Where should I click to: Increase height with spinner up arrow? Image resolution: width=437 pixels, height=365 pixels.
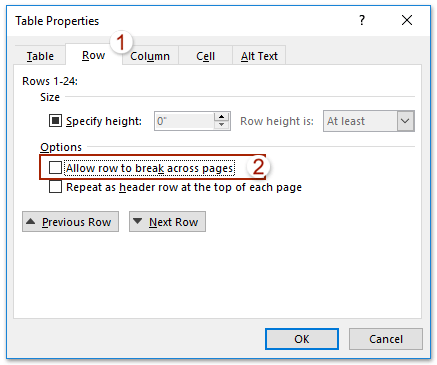[x=222, y=117]
